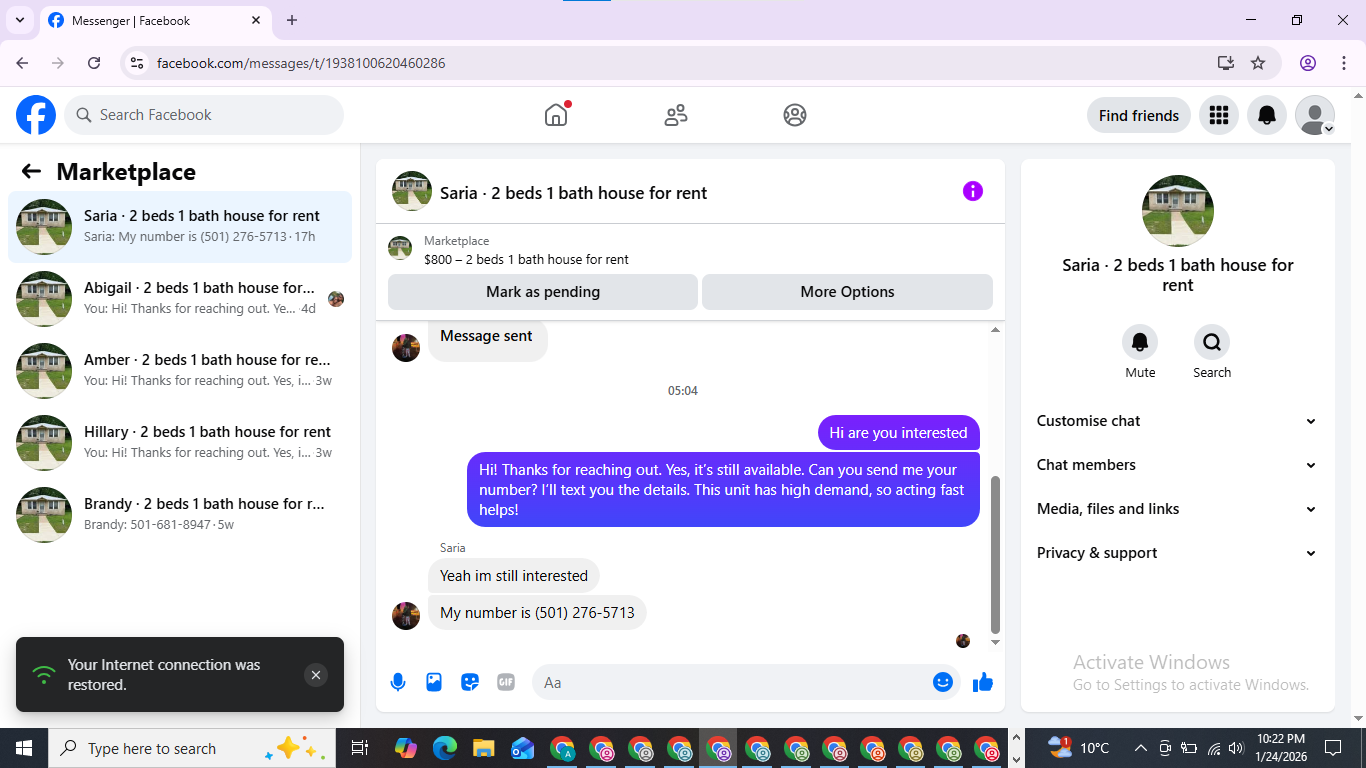
Task: Click the chat scrollbar thumb
Action: pyautogui.click(x=995, y=555)
